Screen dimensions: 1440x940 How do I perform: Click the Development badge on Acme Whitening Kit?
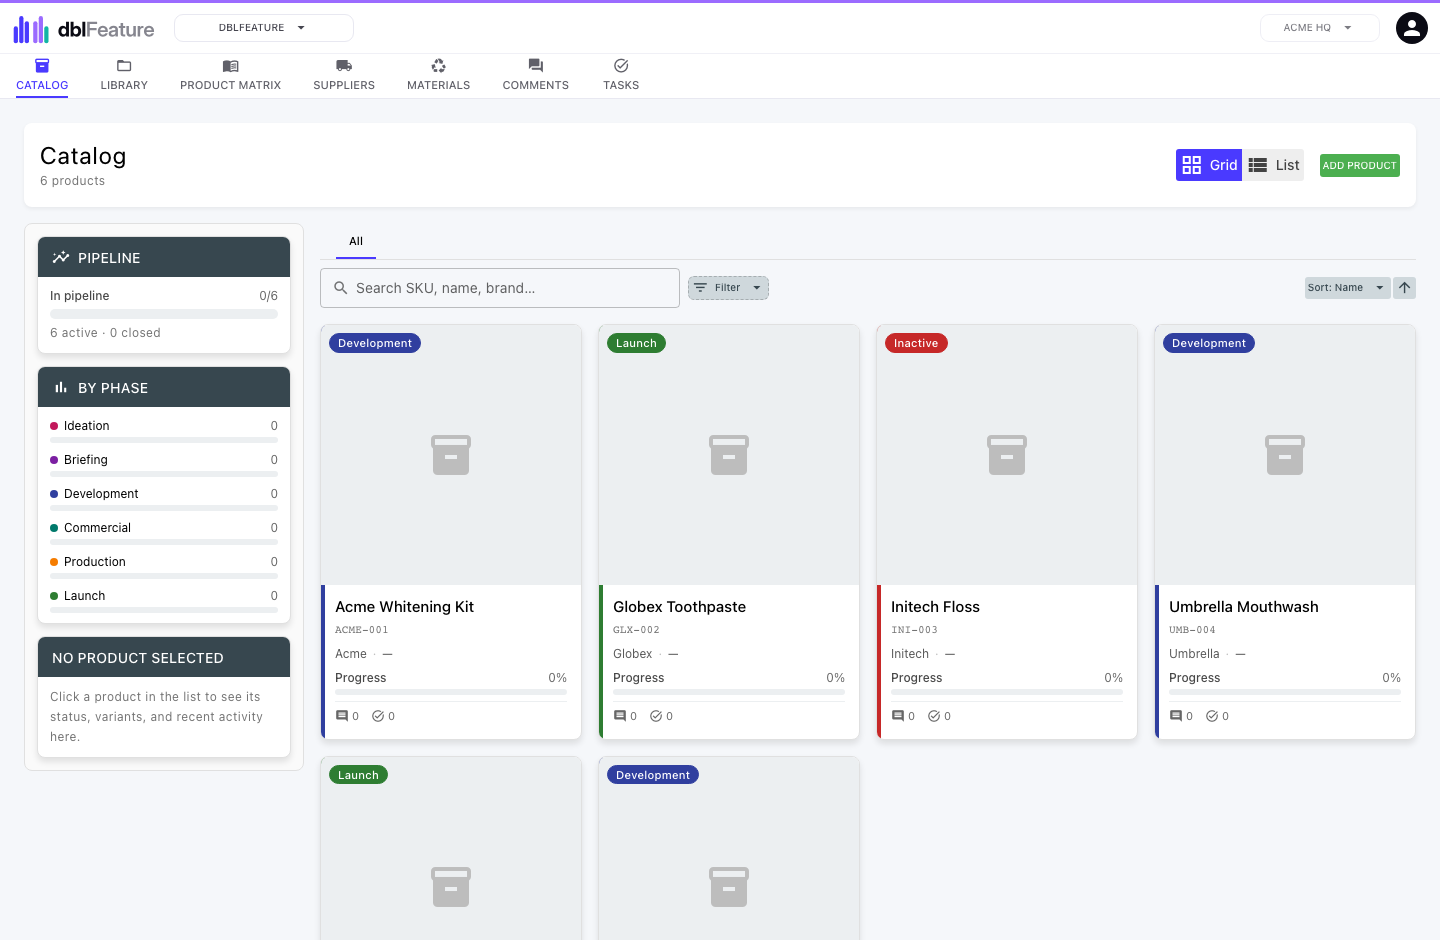(x=375, y=343)
